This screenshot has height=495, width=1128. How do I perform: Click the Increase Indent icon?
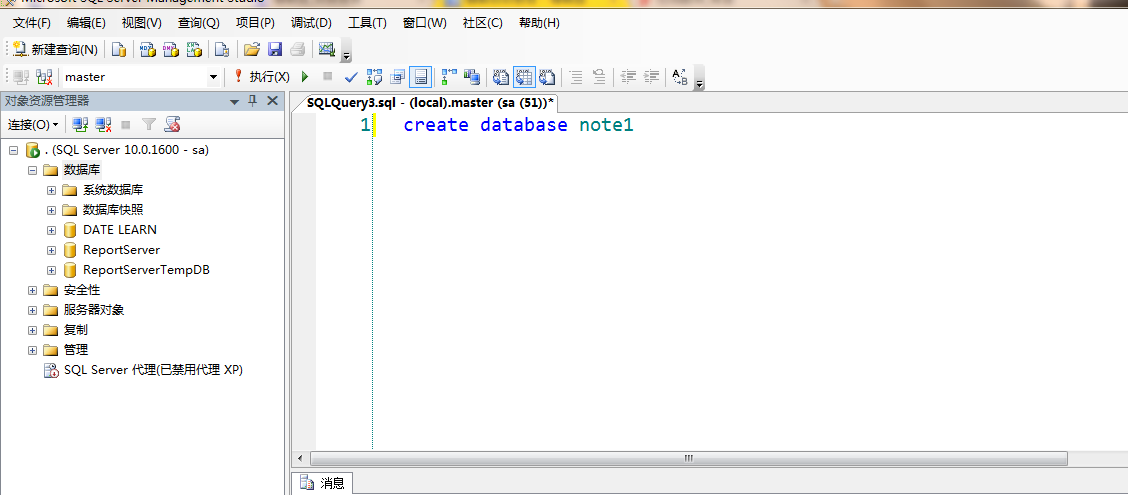[x=651, y=76]
